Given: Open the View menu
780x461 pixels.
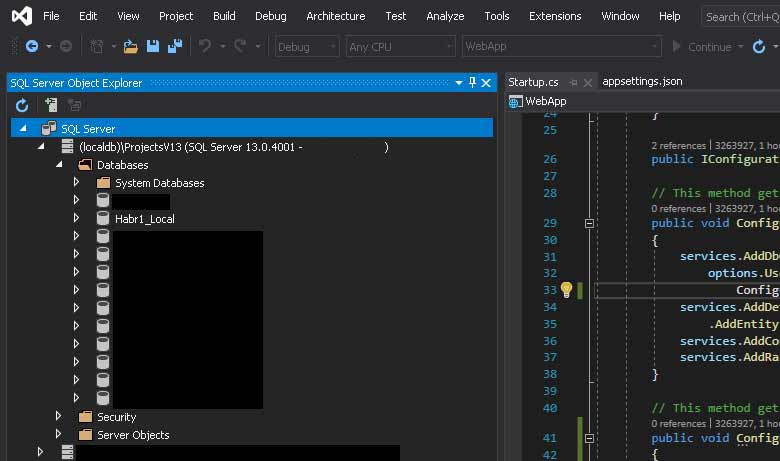Looking at the screenshot, I should click(128, 16).
